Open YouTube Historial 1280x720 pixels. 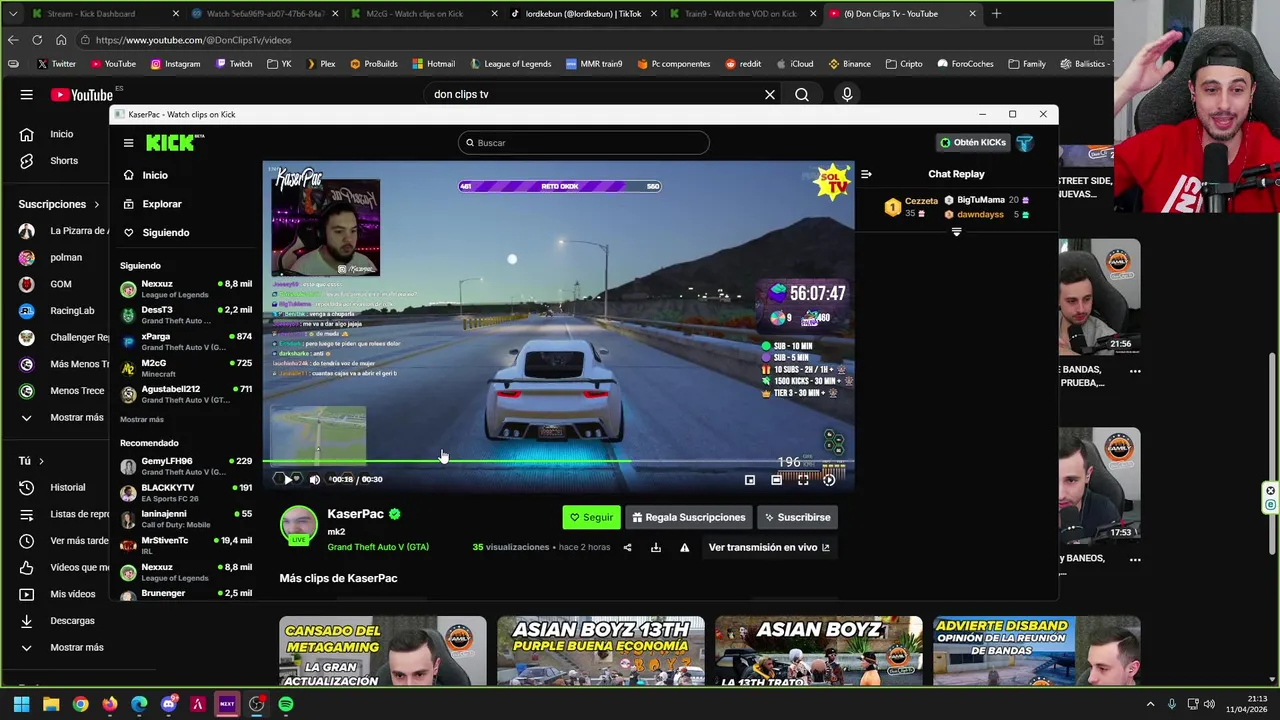(56, 488)
